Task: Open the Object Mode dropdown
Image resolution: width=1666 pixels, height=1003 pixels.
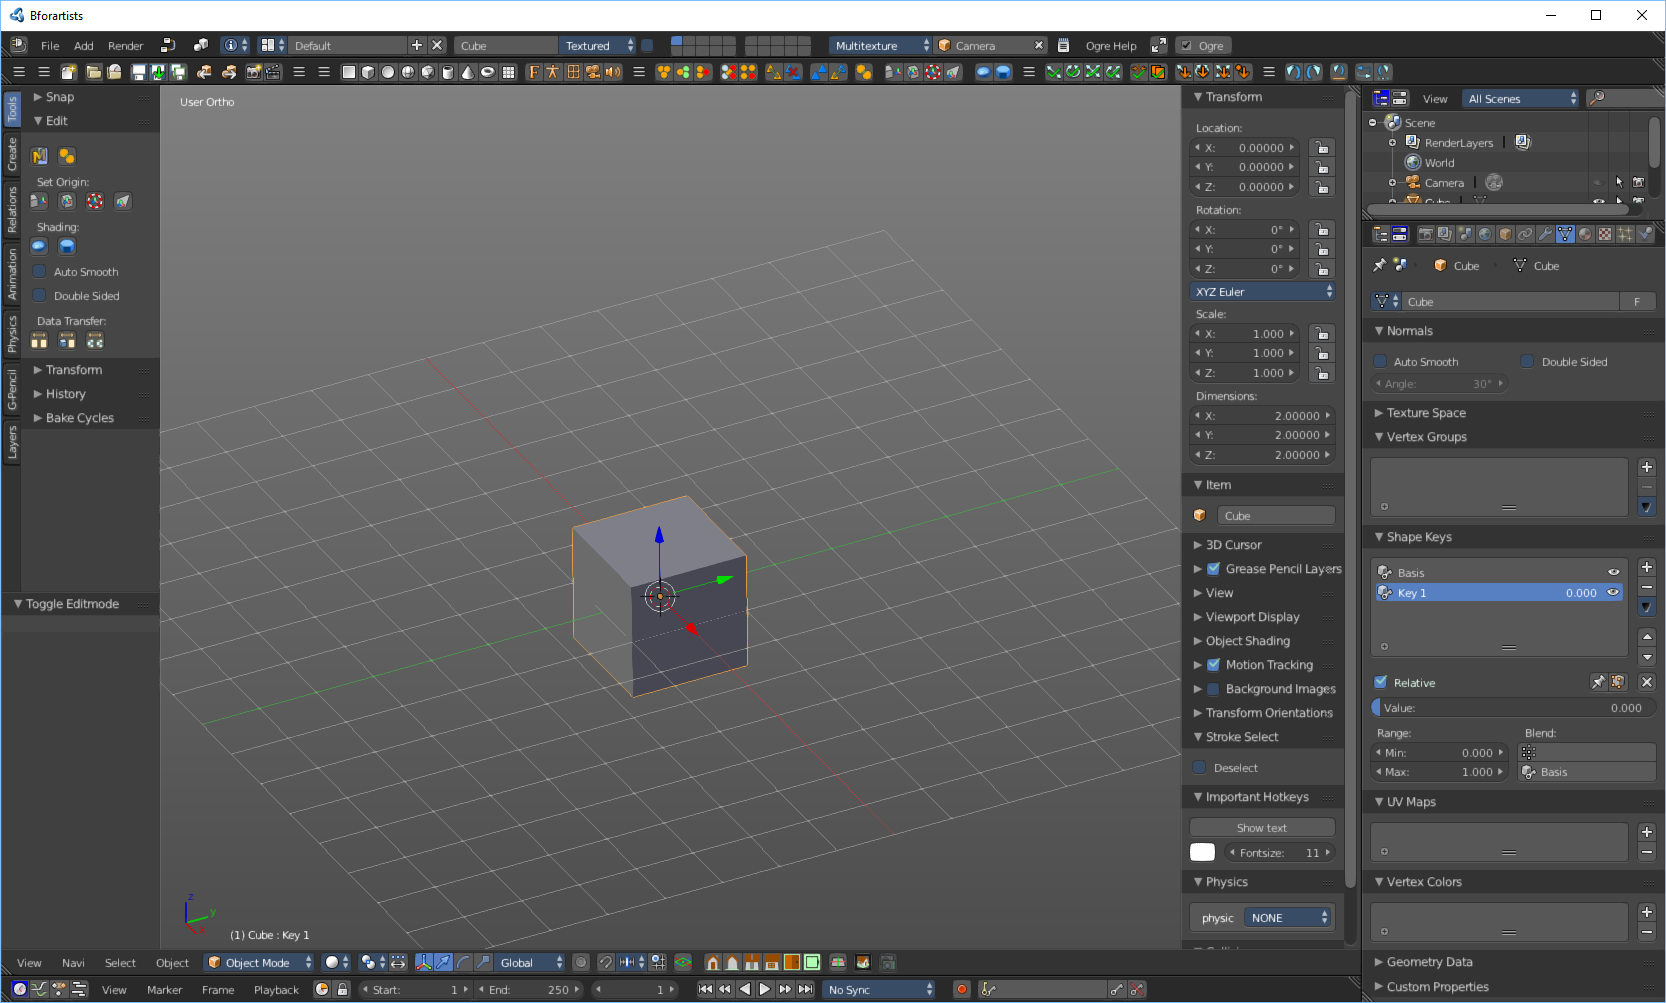Action: click(x=258, y=963)
